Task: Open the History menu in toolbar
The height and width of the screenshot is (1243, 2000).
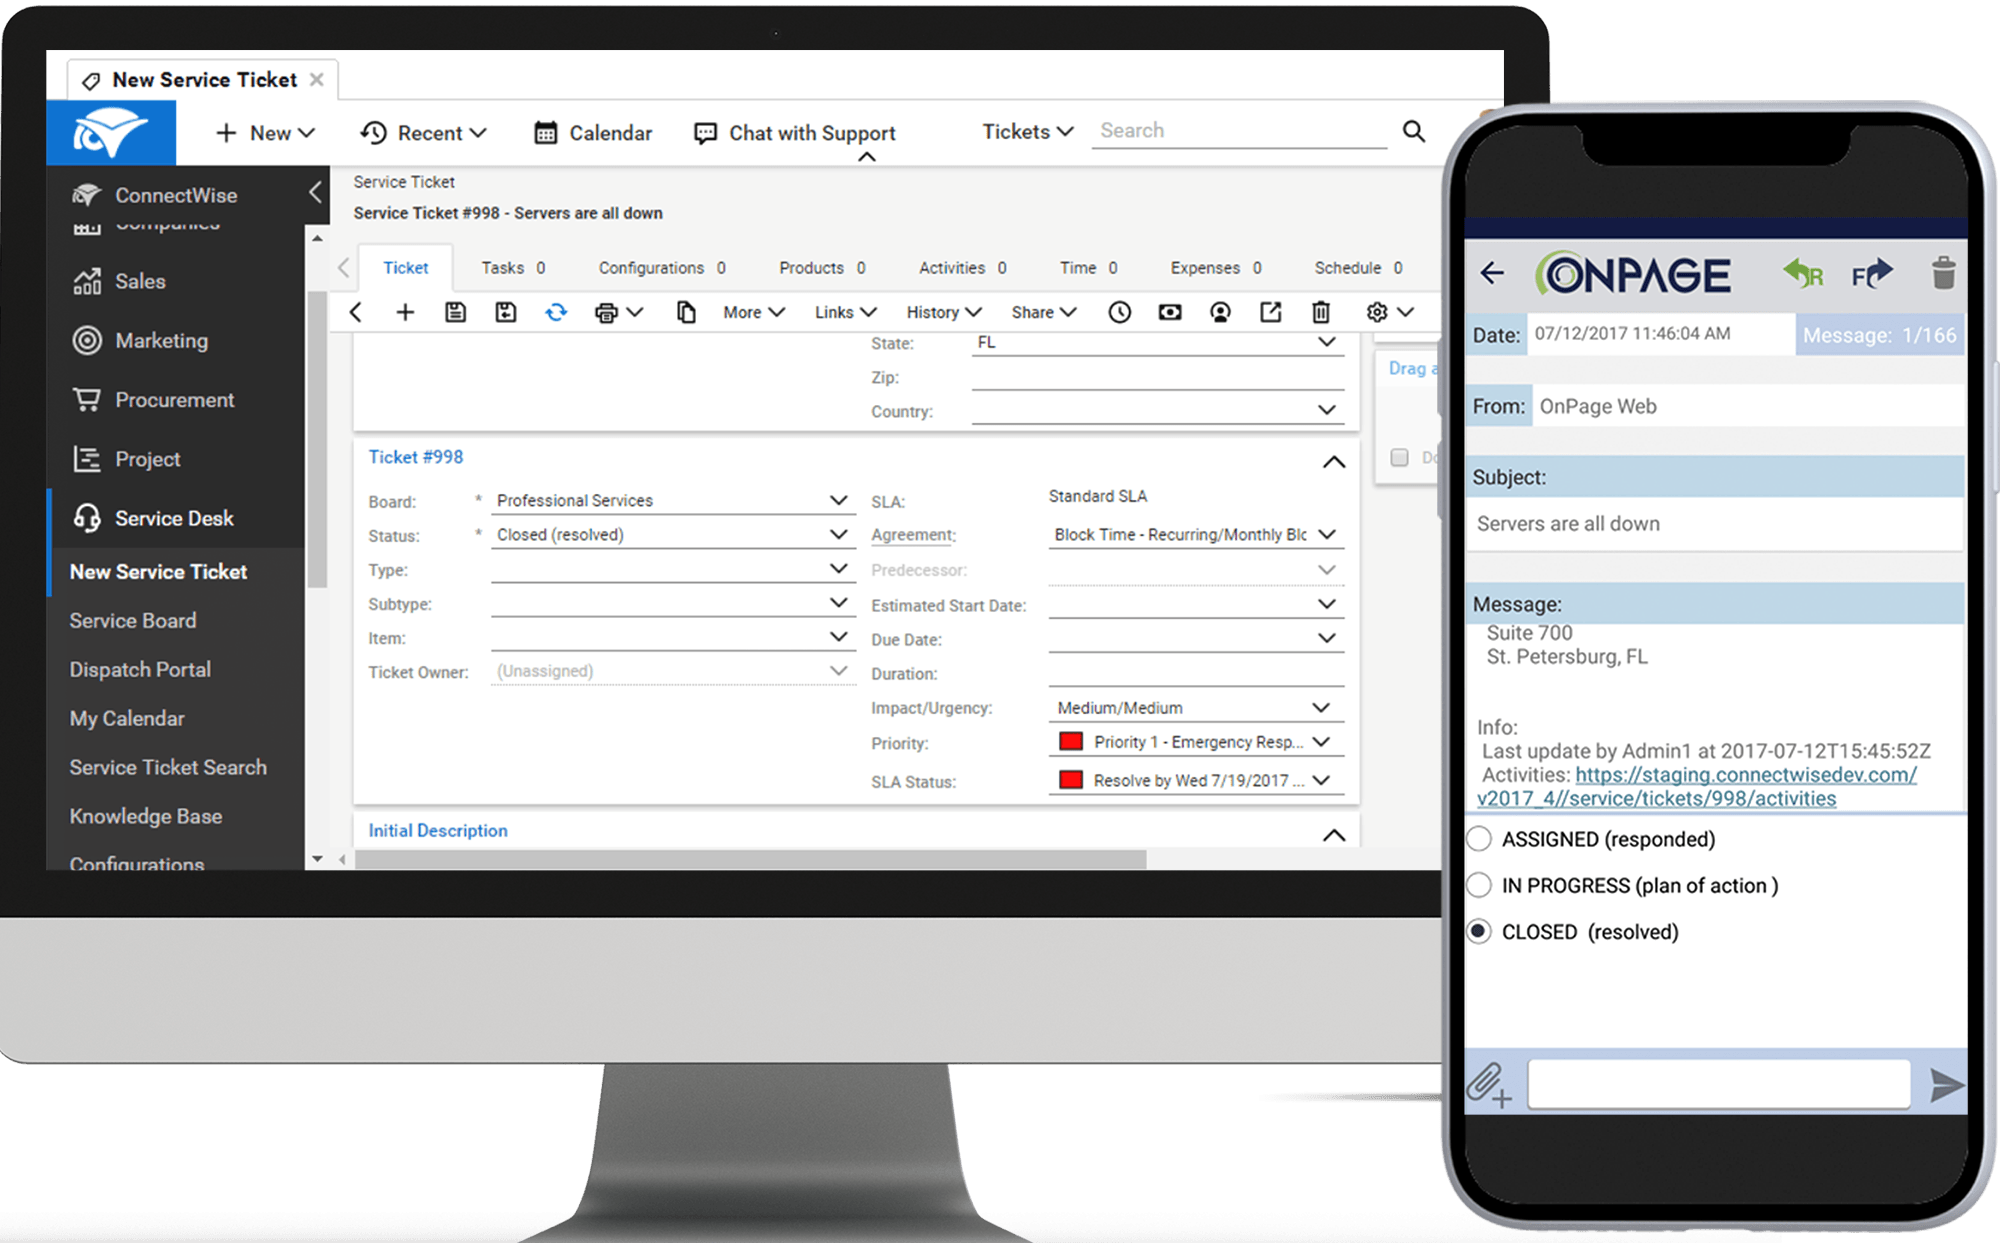Action: click(944, 312)
